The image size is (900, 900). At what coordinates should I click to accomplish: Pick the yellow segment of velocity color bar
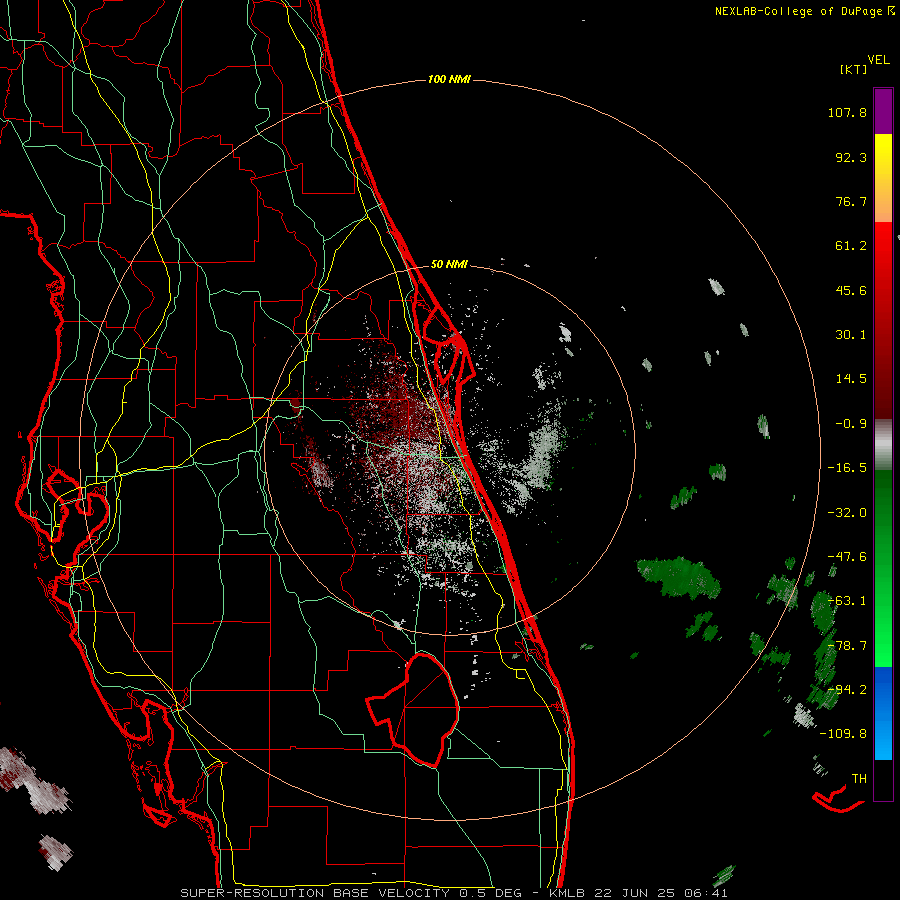883,178
